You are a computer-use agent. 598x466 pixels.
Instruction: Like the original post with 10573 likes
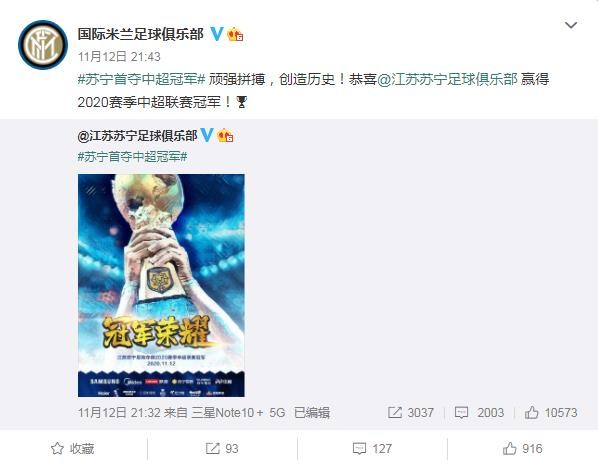[551, 412]
